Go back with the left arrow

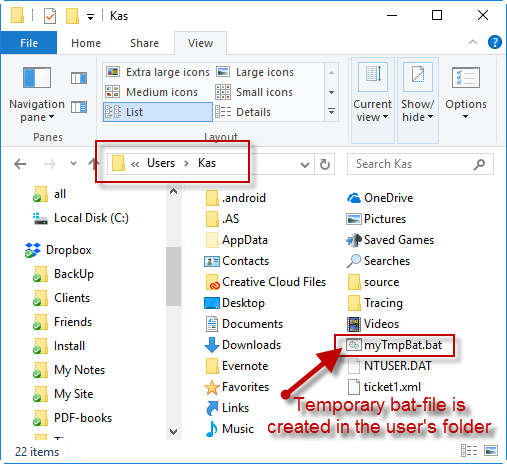(20, 164)
